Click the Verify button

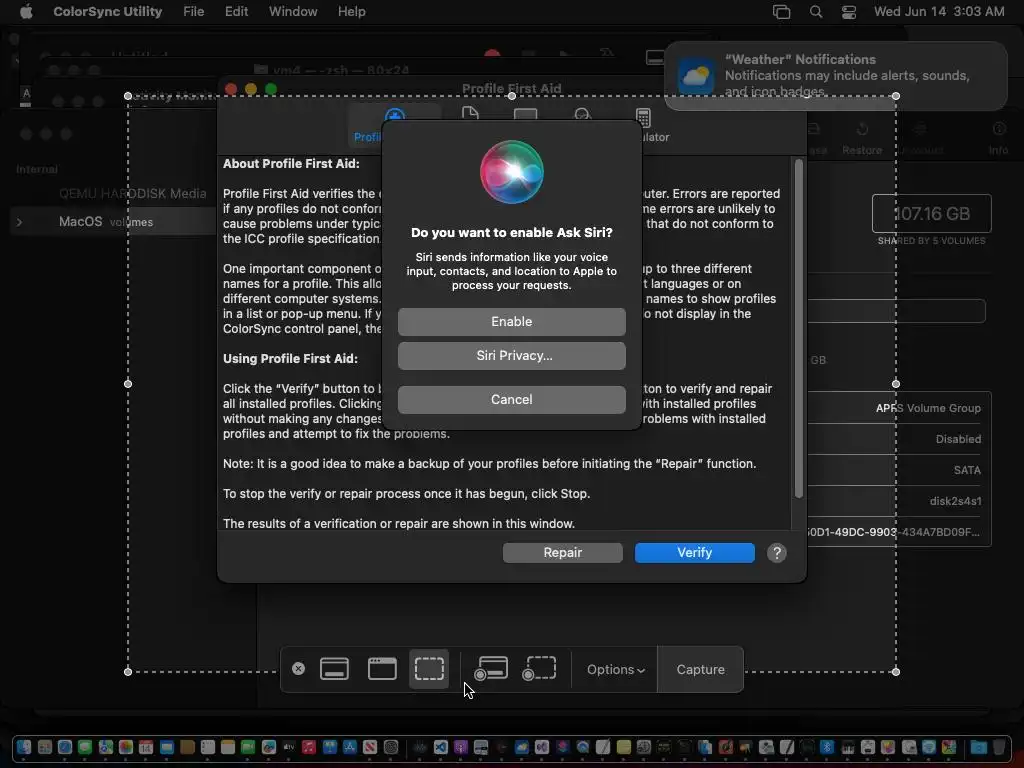(694, 552)
